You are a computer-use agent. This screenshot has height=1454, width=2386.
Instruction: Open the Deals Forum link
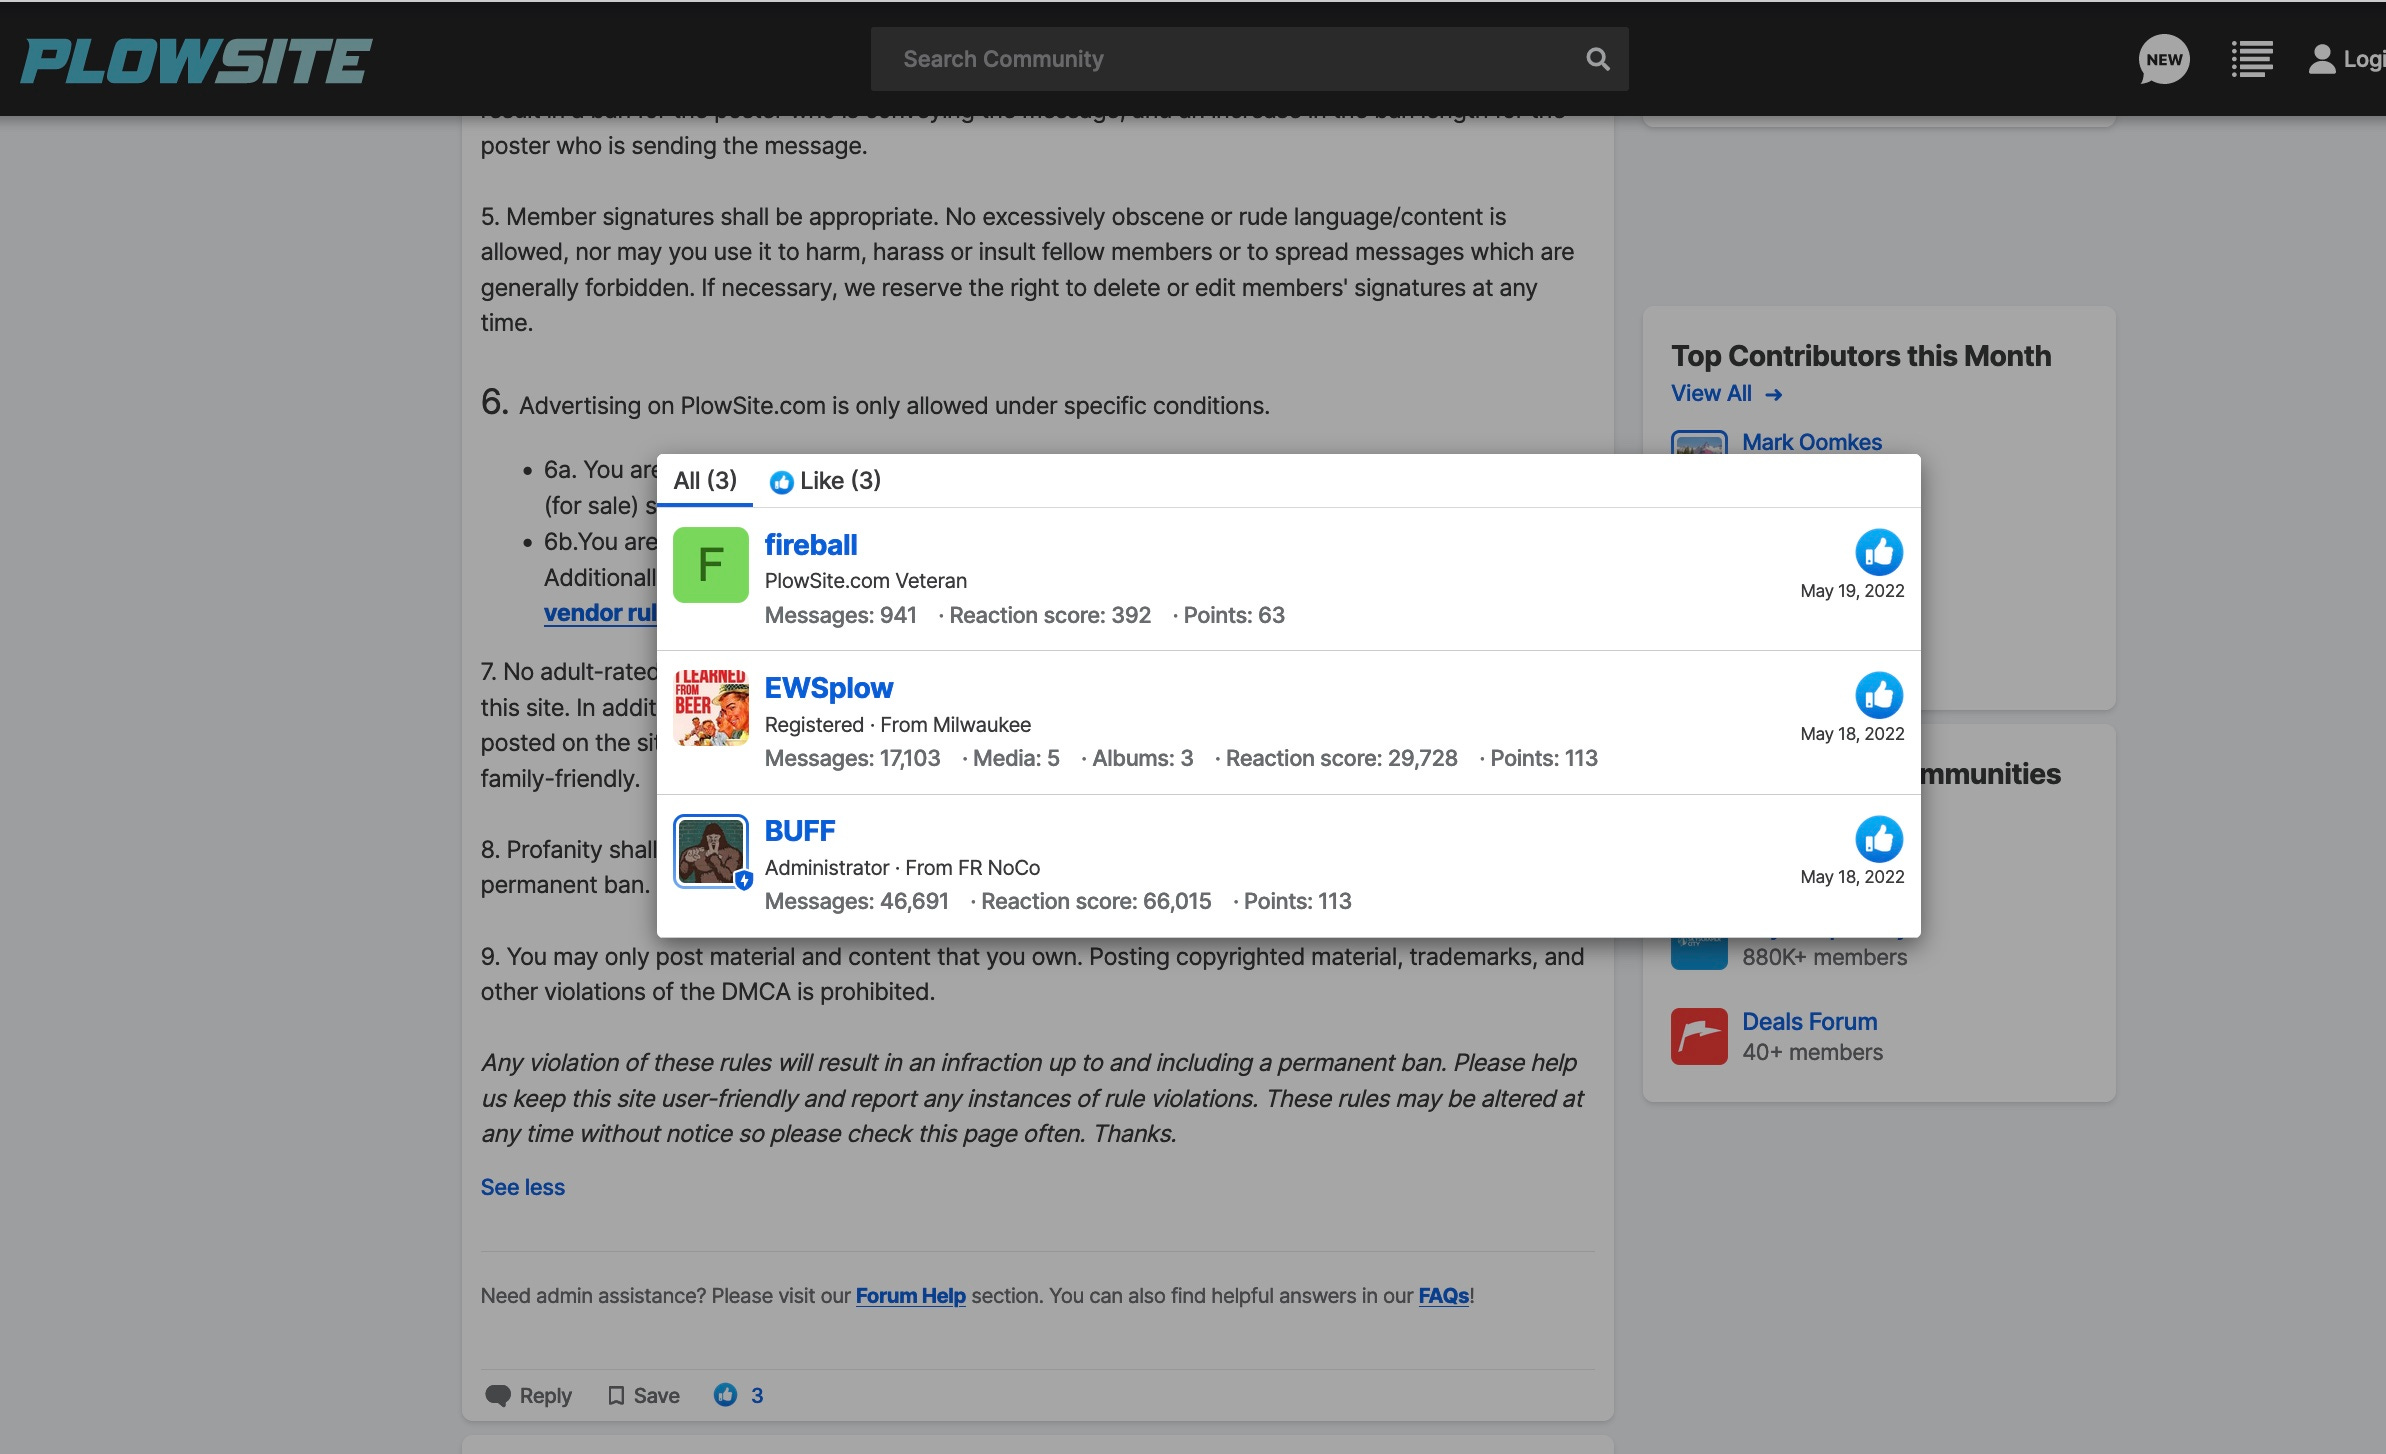[x=1809, y=1021]
